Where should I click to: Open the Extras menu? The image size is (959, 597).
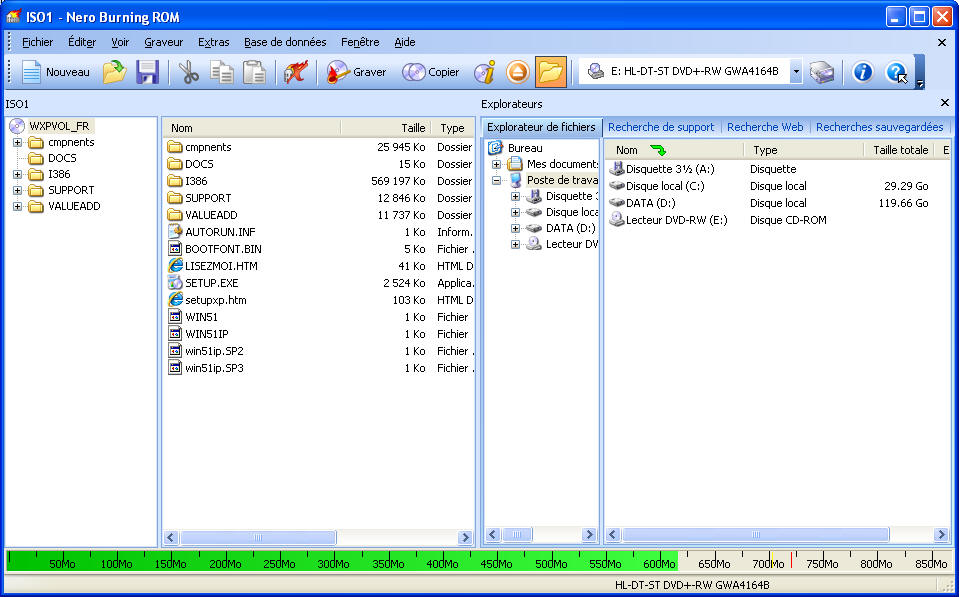pos(213,42)
